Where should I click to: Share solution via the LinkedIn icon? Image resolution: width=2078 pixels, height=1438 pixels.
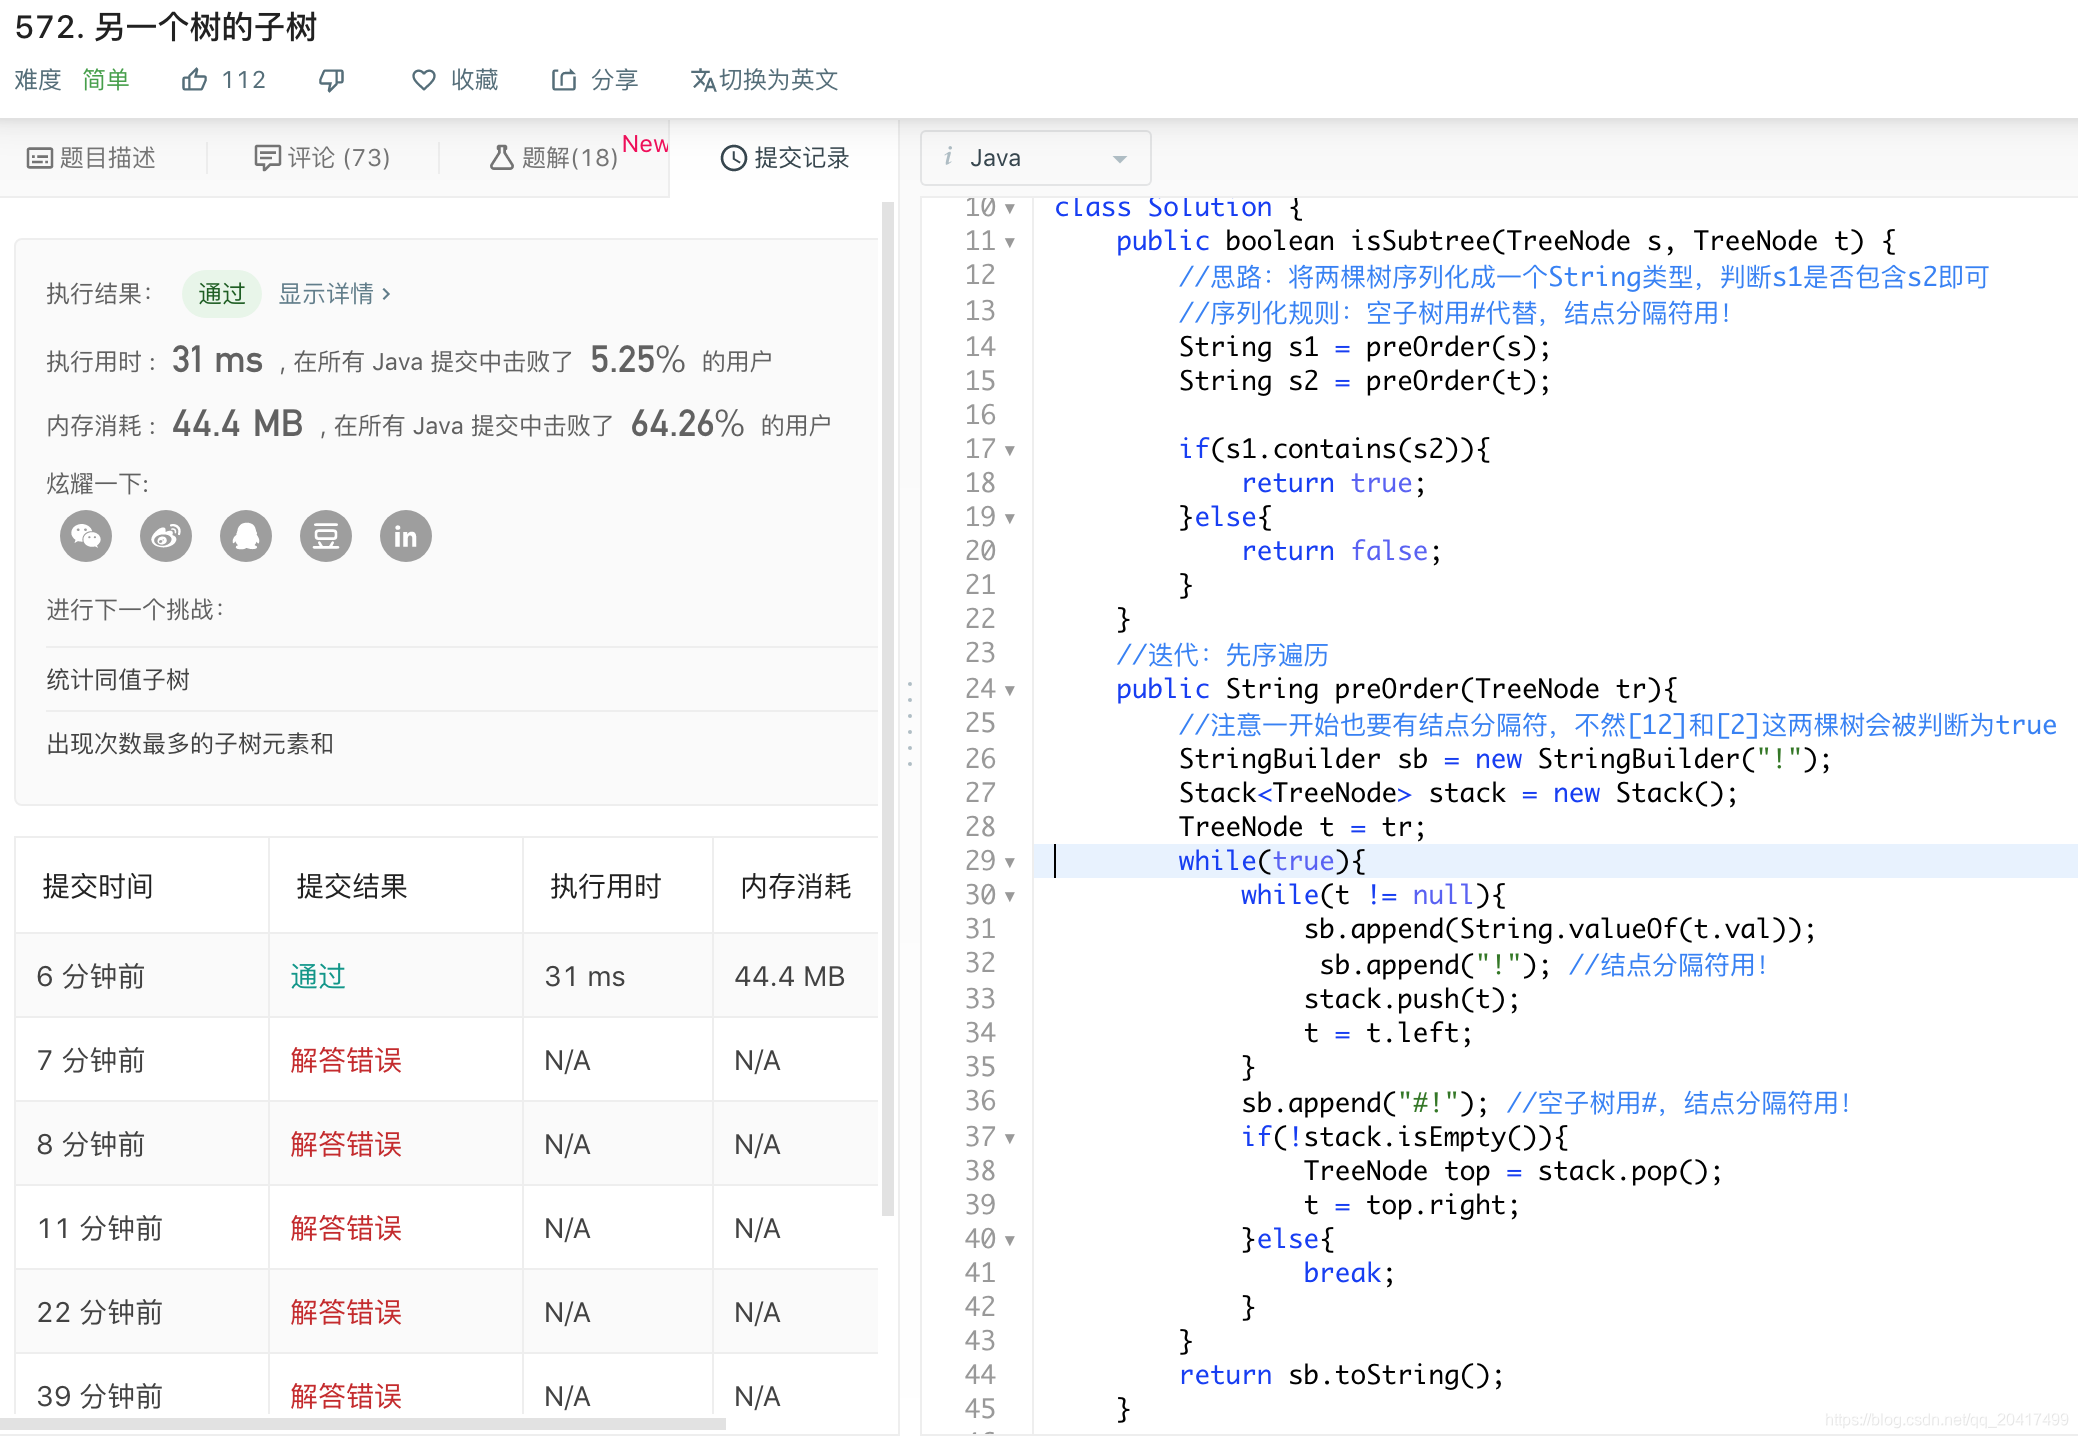(404, 536)
